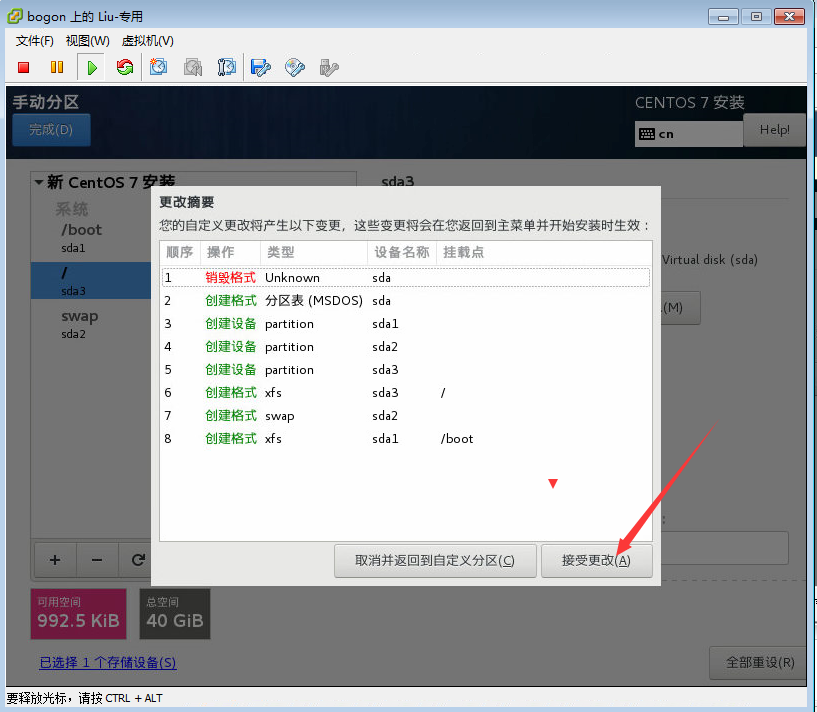Click the yellow Suspend pause icon
Screen dimensions: 817x712
57,67
